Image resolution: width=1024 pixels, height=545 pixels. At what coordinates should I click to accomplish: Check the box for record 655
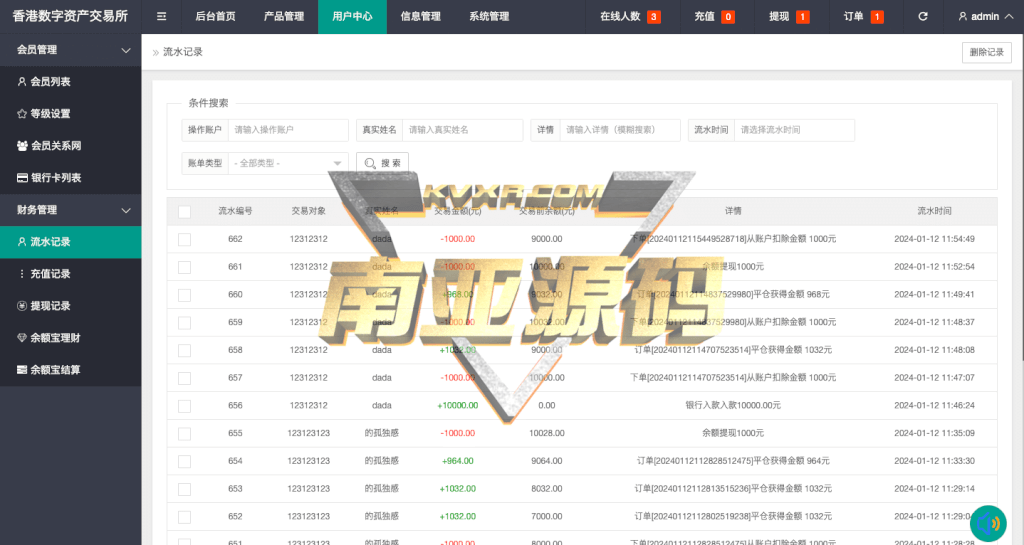[x=184, y=433]
